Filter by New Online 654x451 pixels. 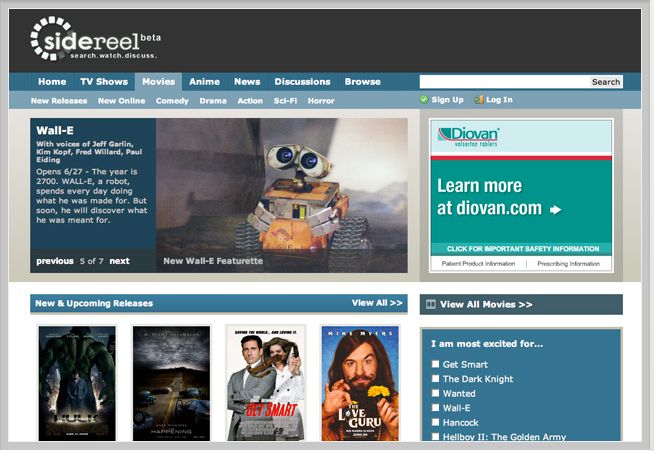[121, 101]
